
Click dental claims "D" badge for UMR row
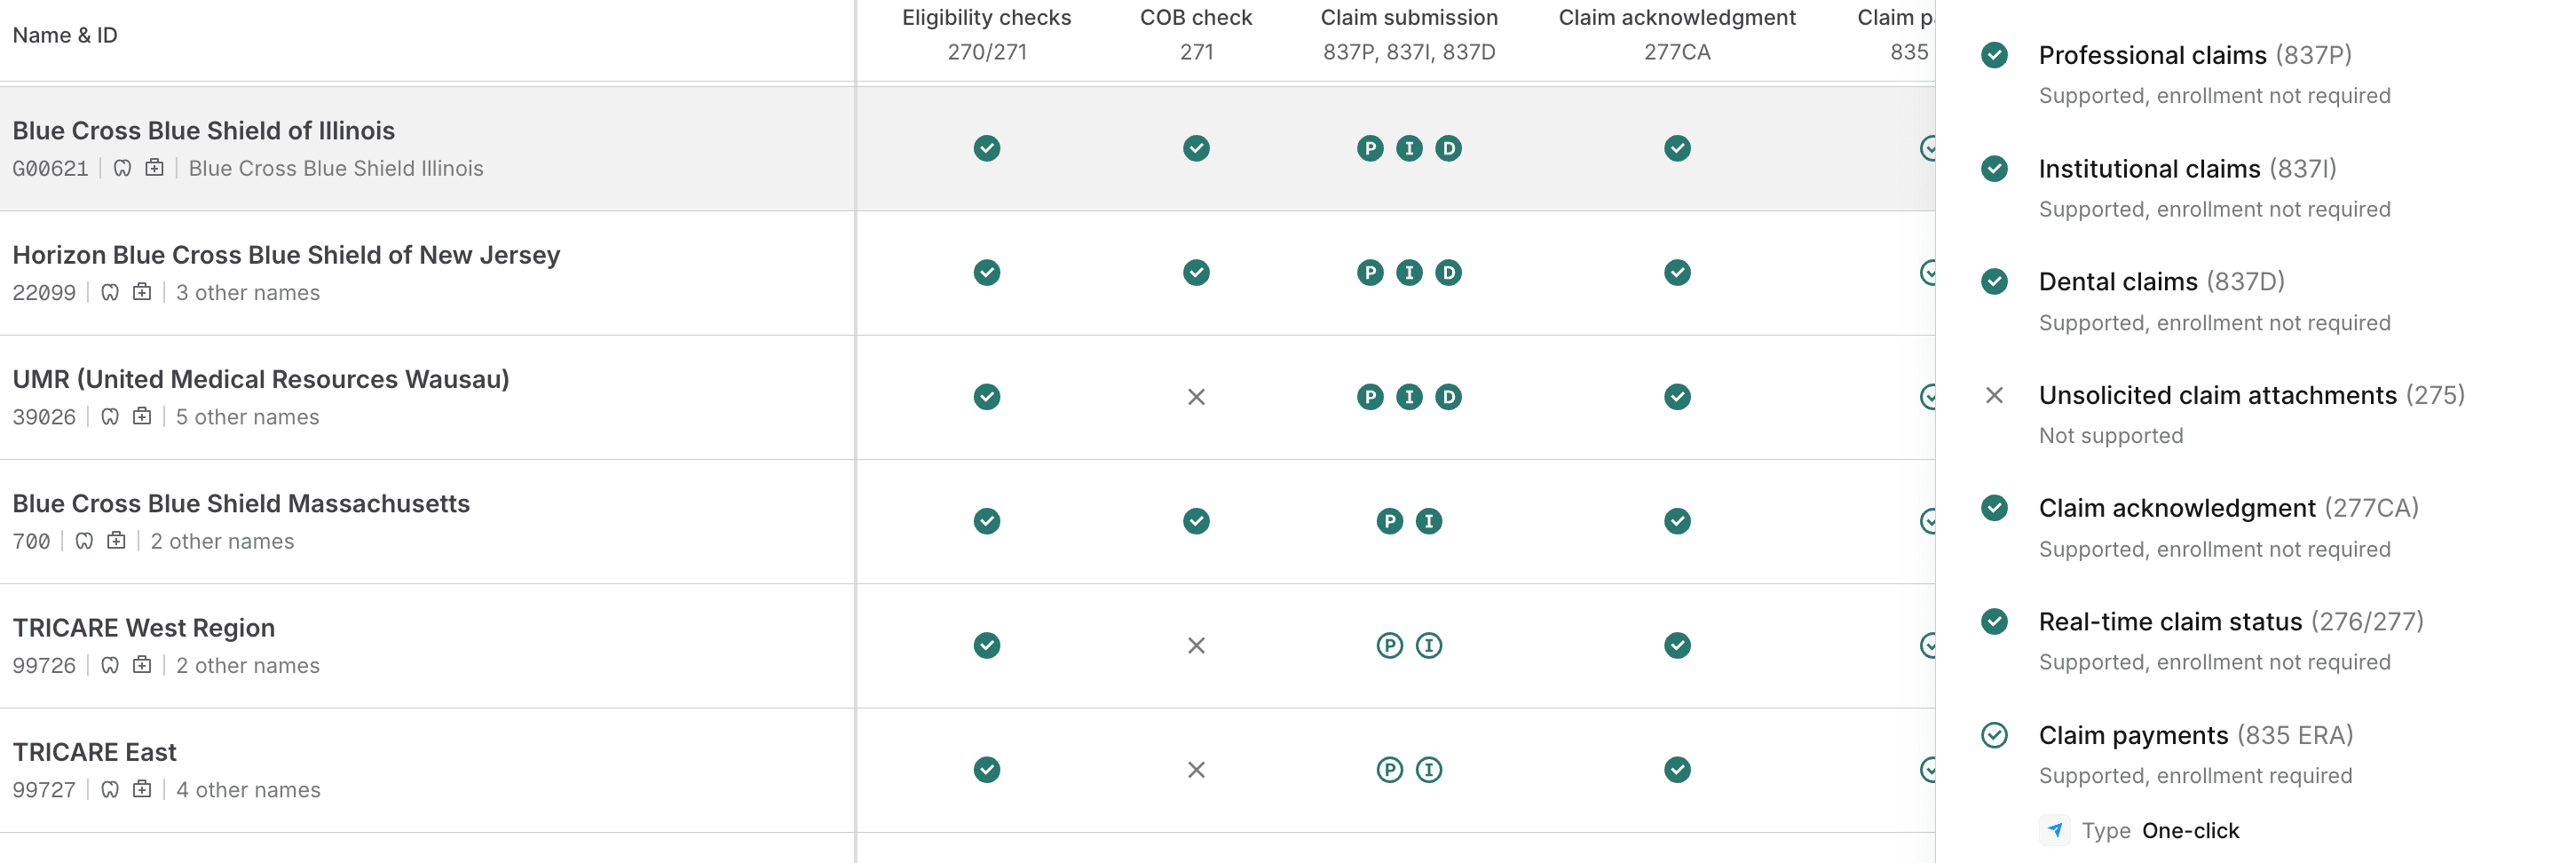click(x=1448, y=397)
